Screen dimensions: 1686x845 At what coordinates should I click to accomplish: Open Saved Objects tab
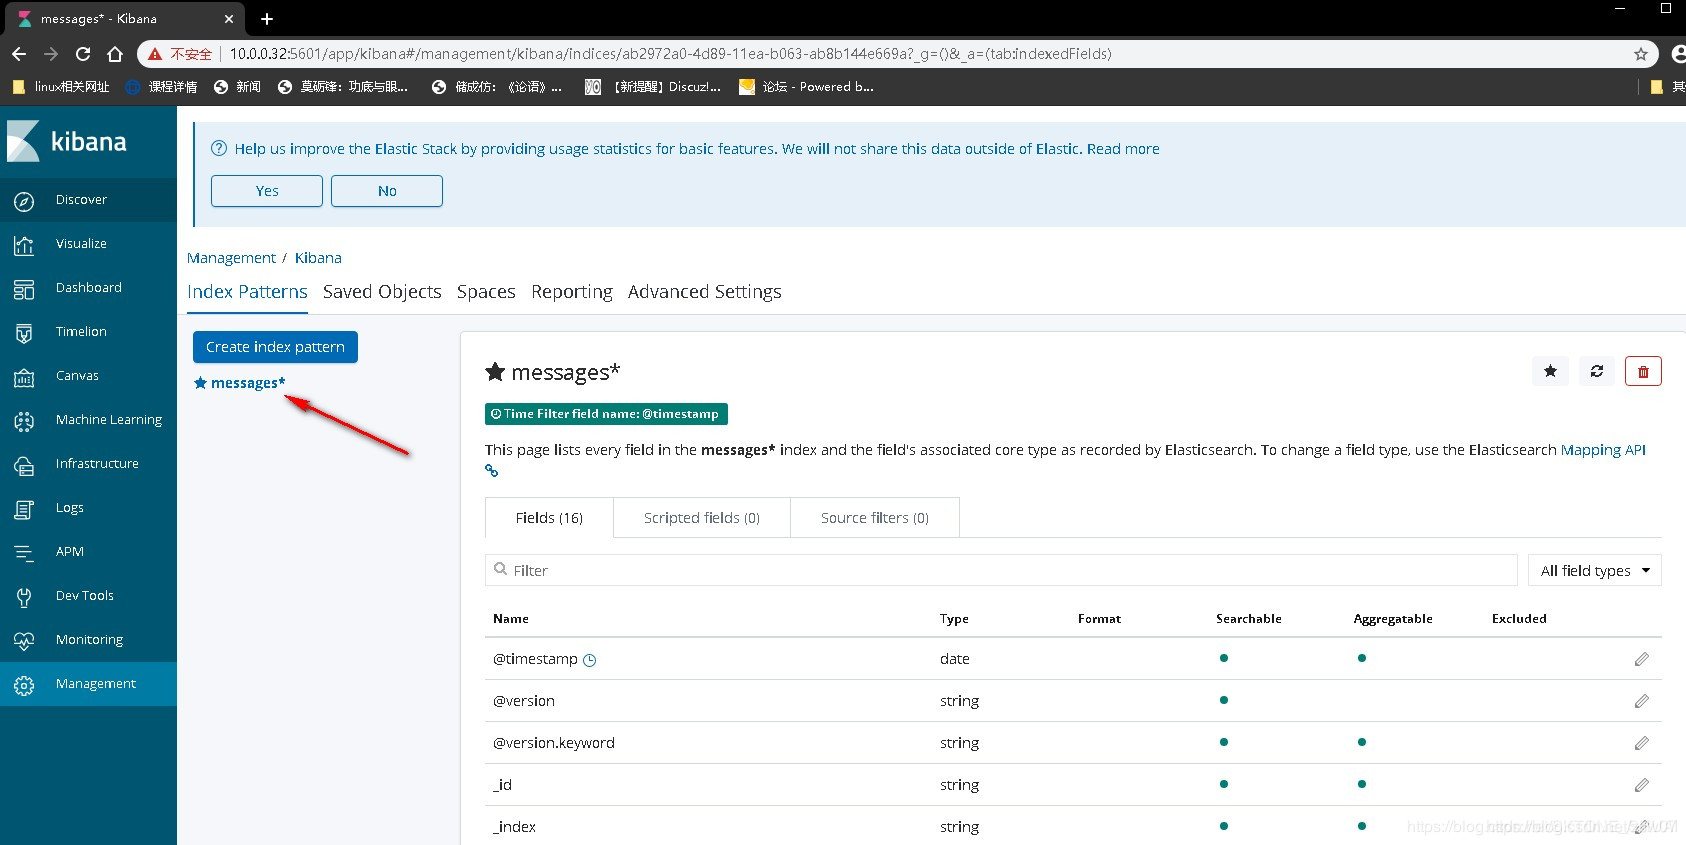click(382, 292)
